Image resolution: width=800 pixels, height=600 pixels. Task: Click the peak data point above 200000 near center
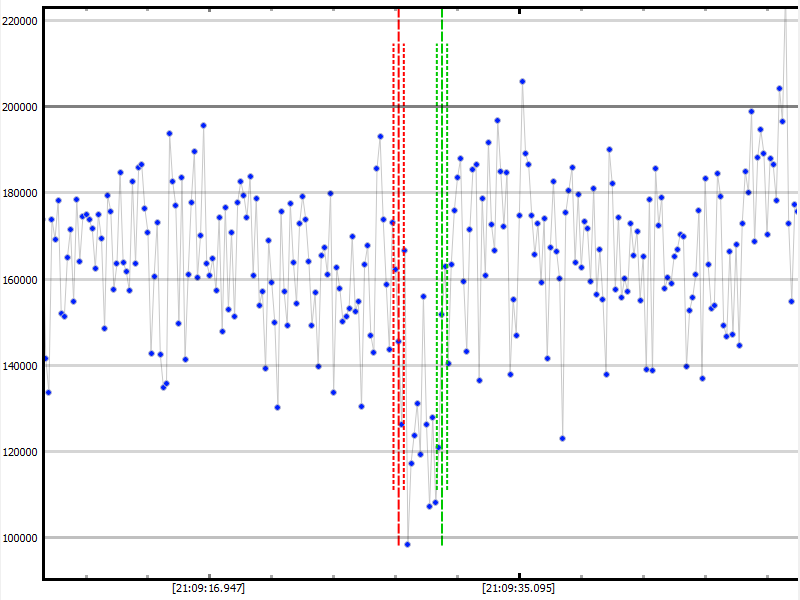(x=522, y=81)
